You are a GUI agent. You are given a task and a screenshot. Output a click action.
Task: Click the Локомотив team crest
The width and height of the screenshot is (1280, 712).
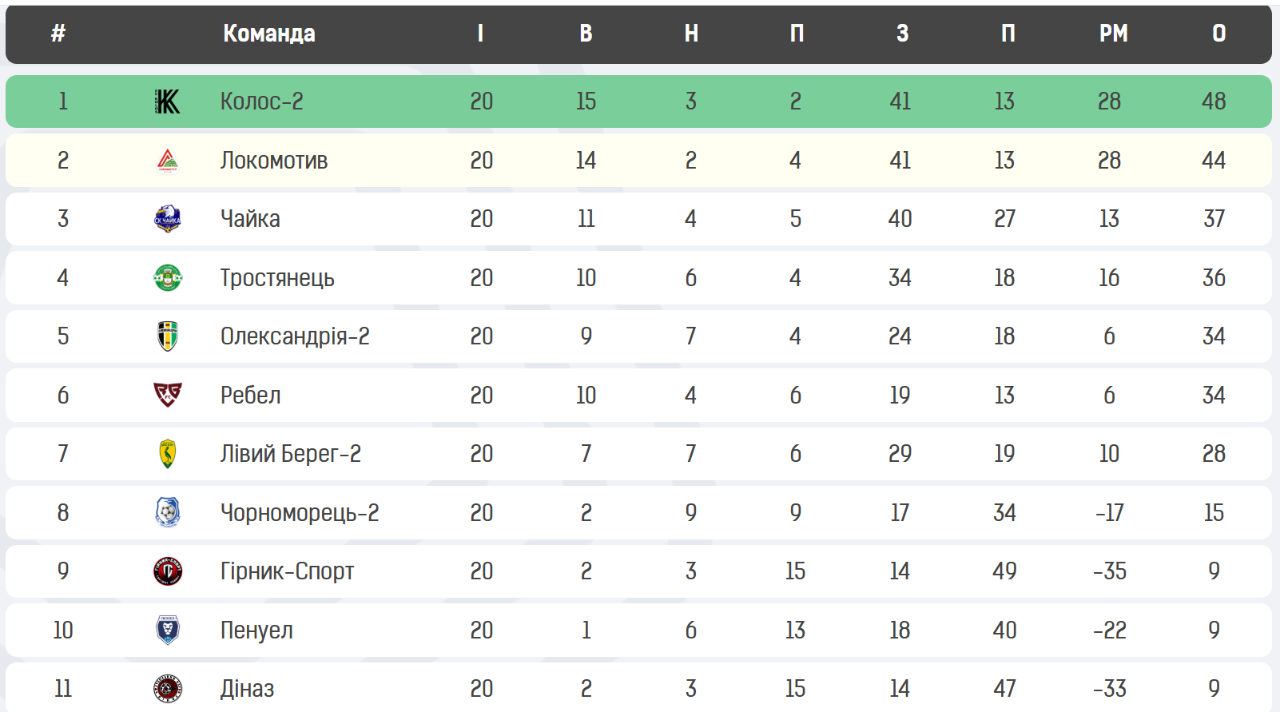pos(167,160)
